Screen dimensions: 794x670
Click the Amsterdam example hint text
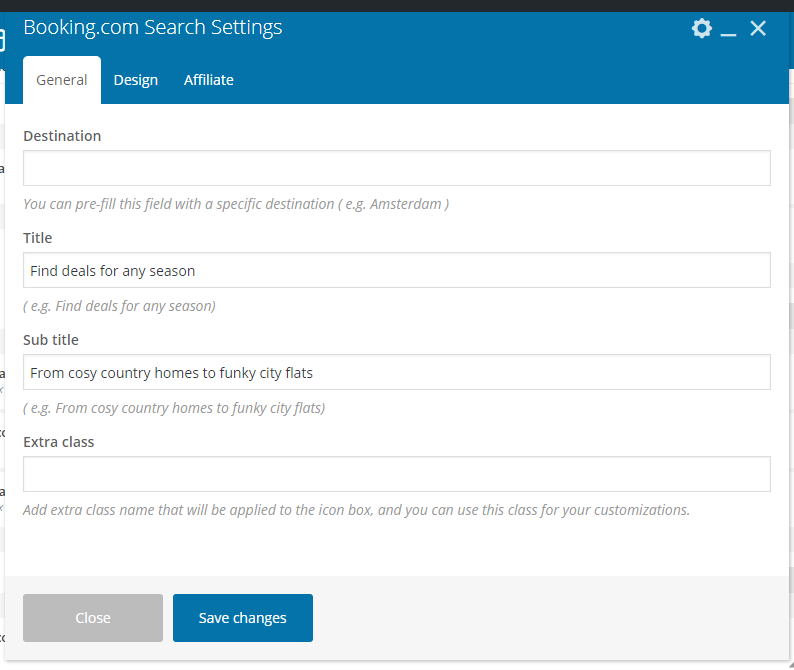coord(236,204)
